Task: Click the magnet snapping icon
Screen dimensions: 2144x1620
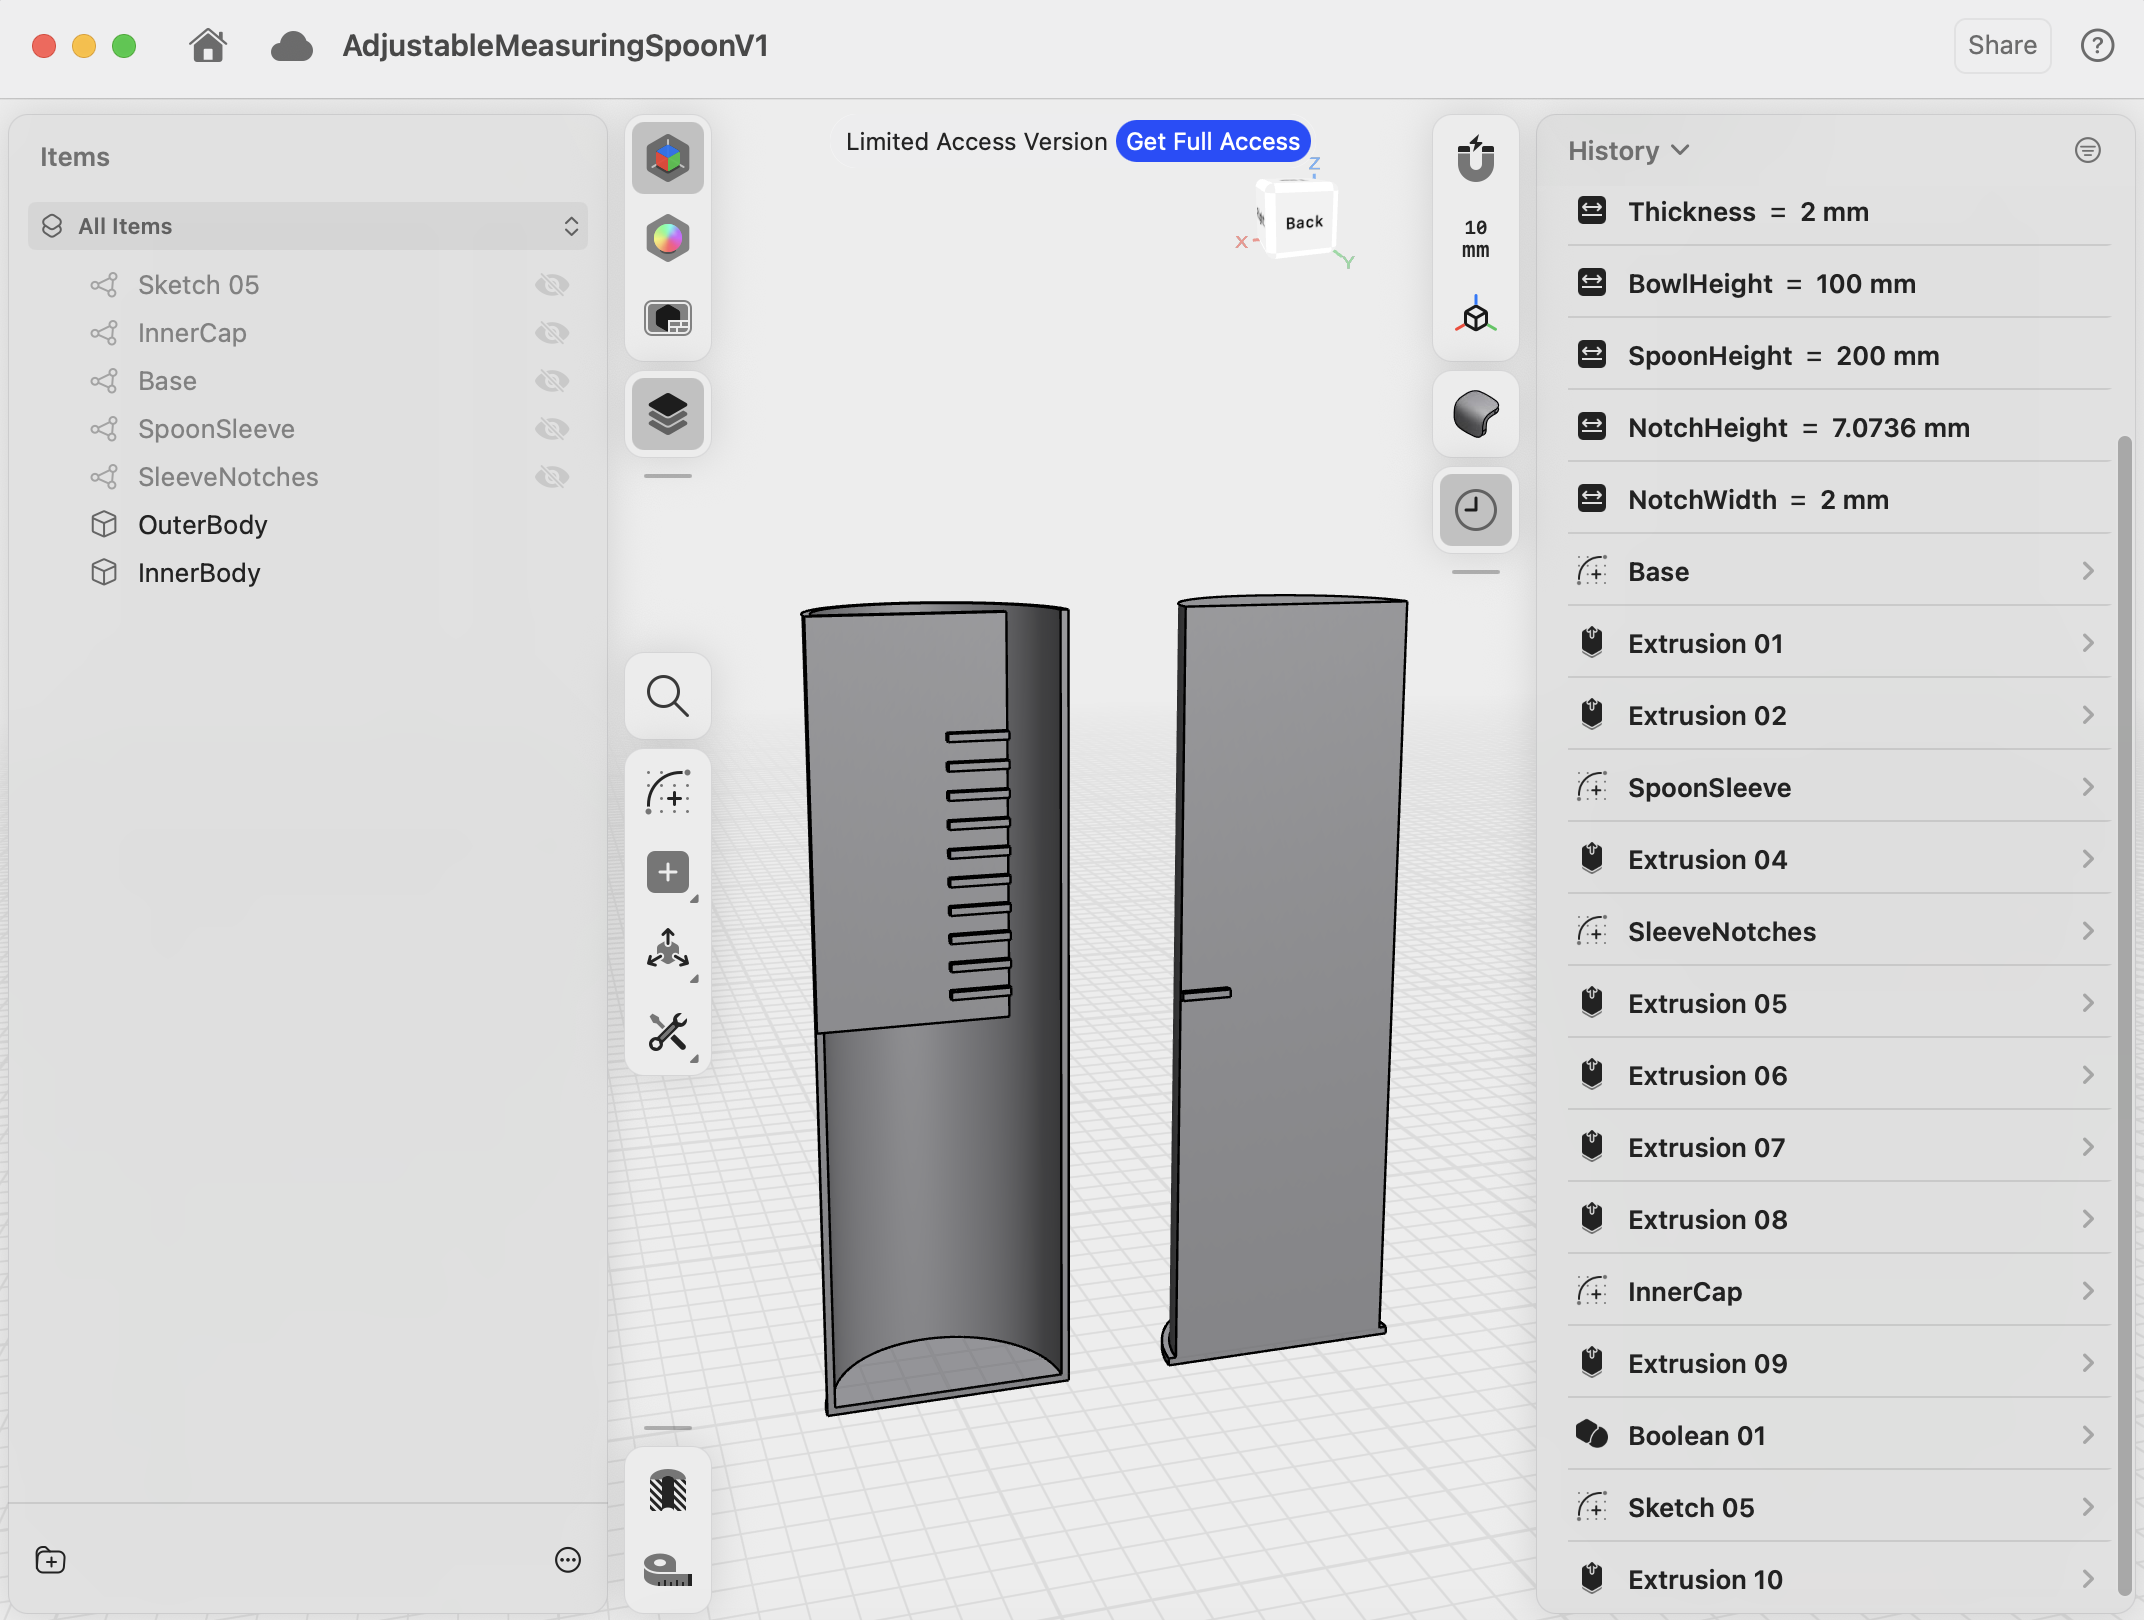Action: (1476, 160)
